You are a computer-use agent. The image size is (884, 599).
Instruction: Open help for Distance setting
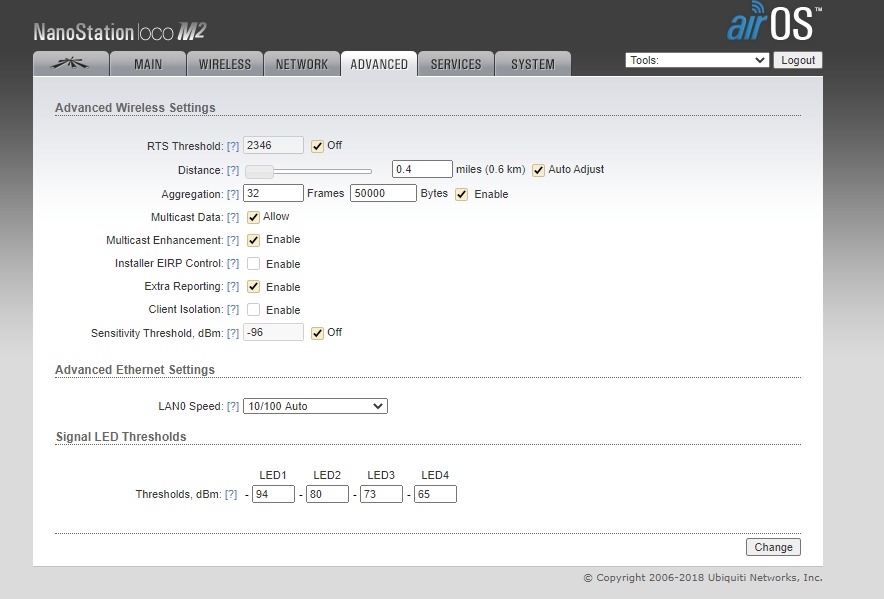click(233, 170)
